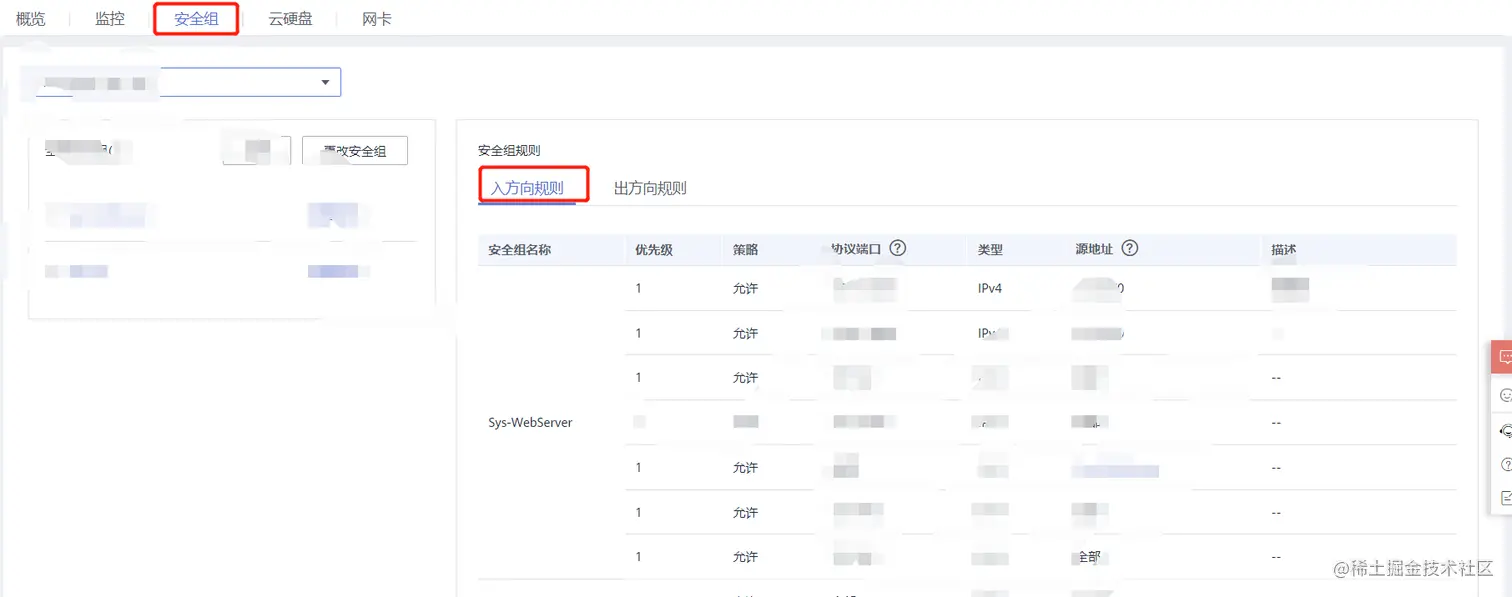Click the Sys-WebServer security group name
1512x597 pixels.
pyautogui.click(x=530, y=422)
